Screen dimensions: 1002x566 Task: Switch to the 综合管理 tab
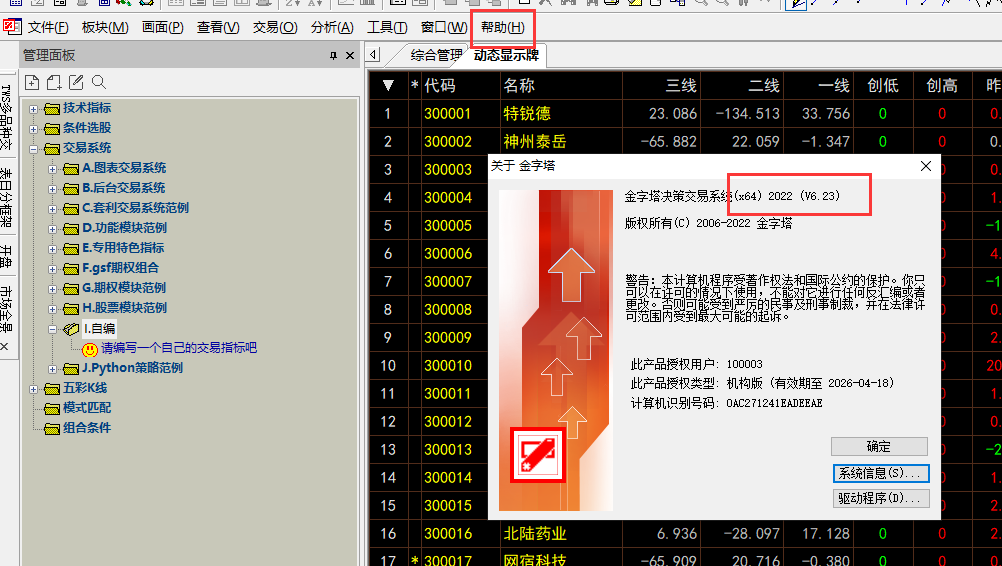pyautogui.click(x=436, y=56)
